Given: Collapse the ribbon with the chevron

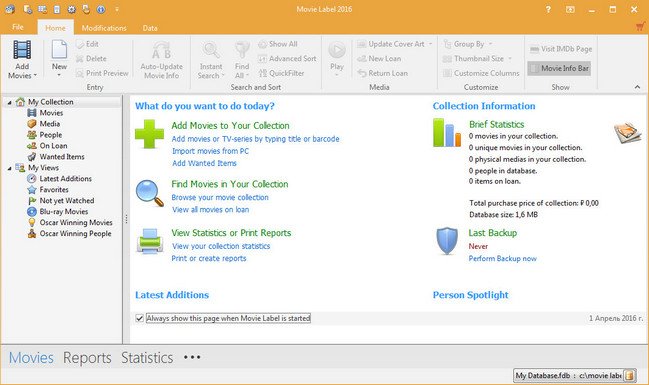Looking at the screenshot, I should 637,87.
